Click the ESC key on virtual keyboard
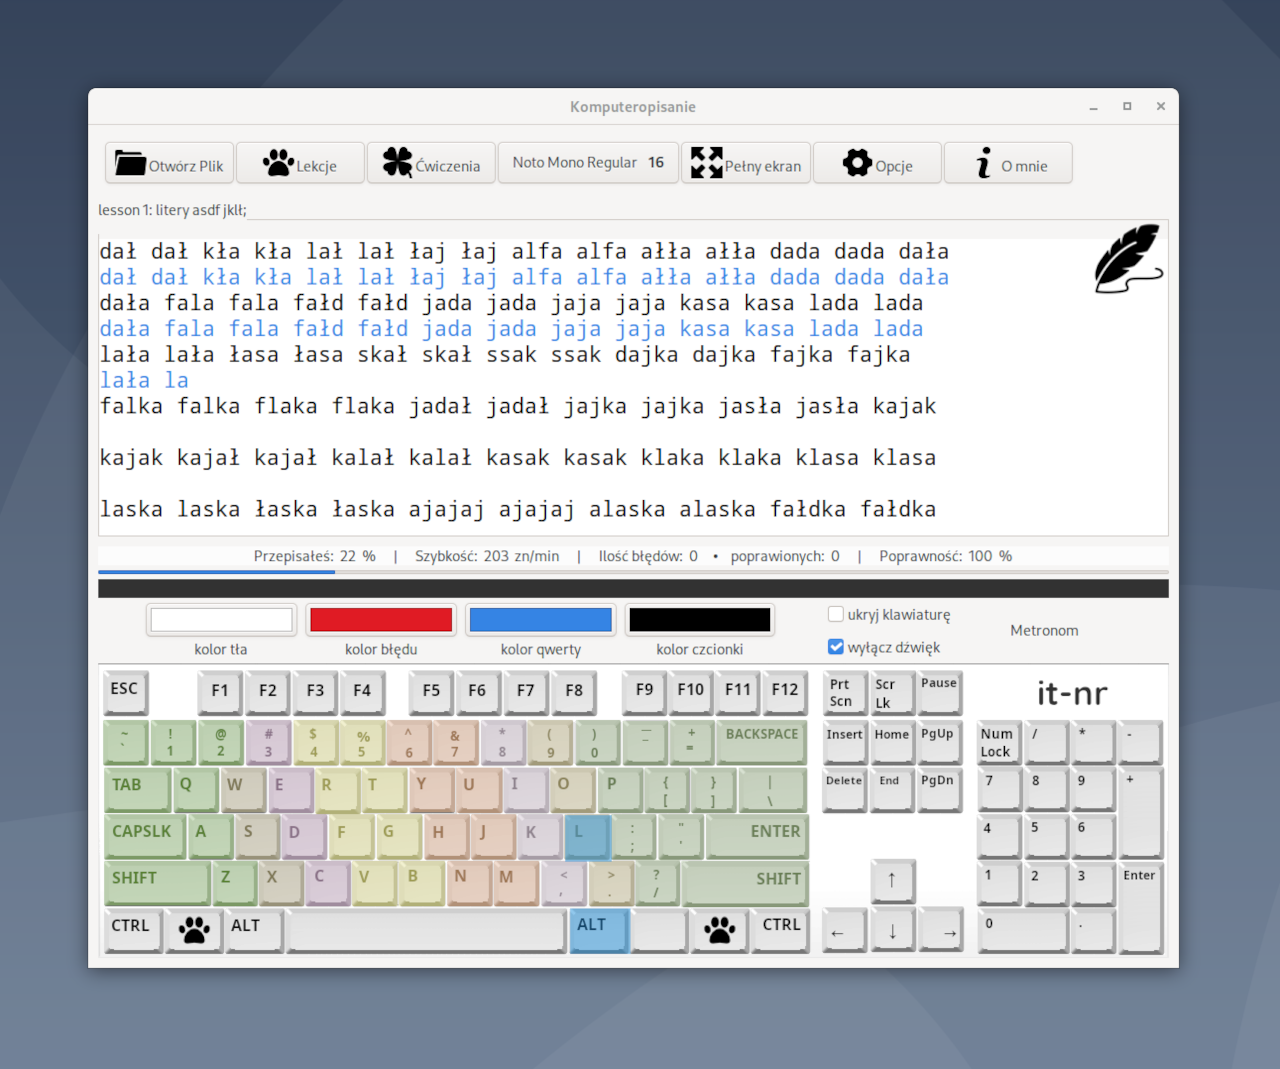This screenshot has height=1069, width=1280. tap(126, 691)
